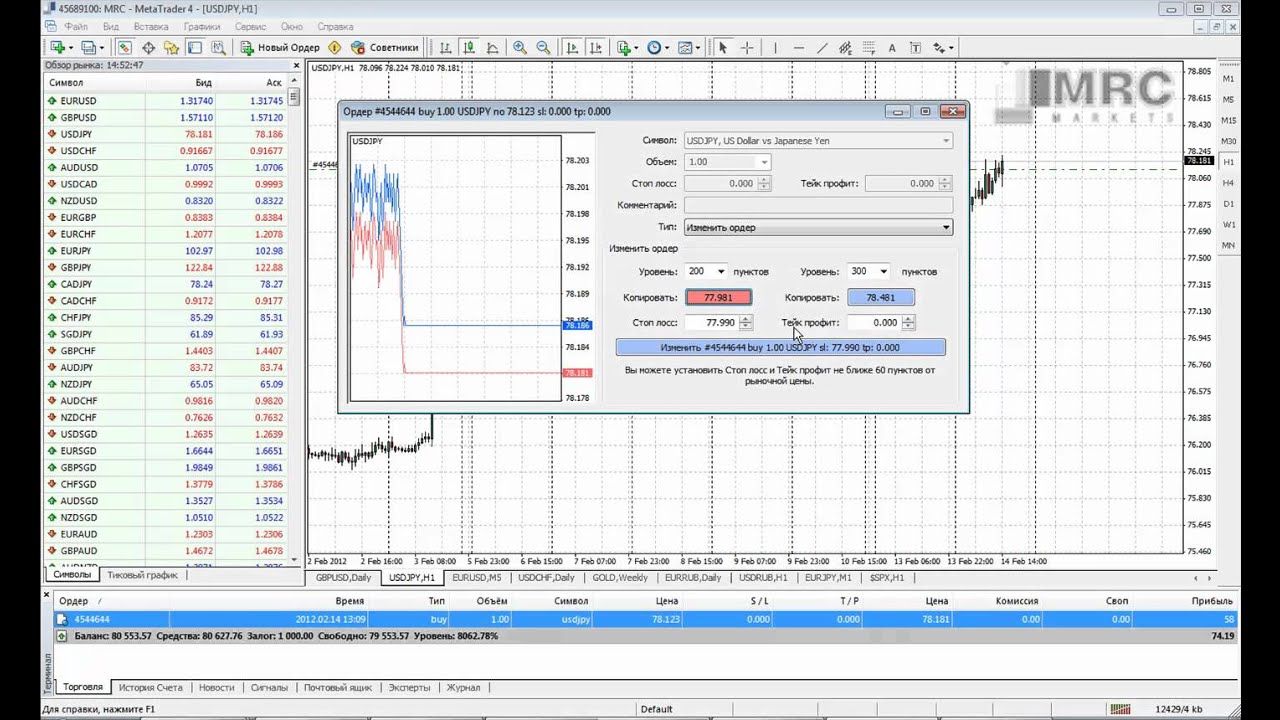
Task: Toggle the Terminal panel icon
Action: (x=195, y=47)
